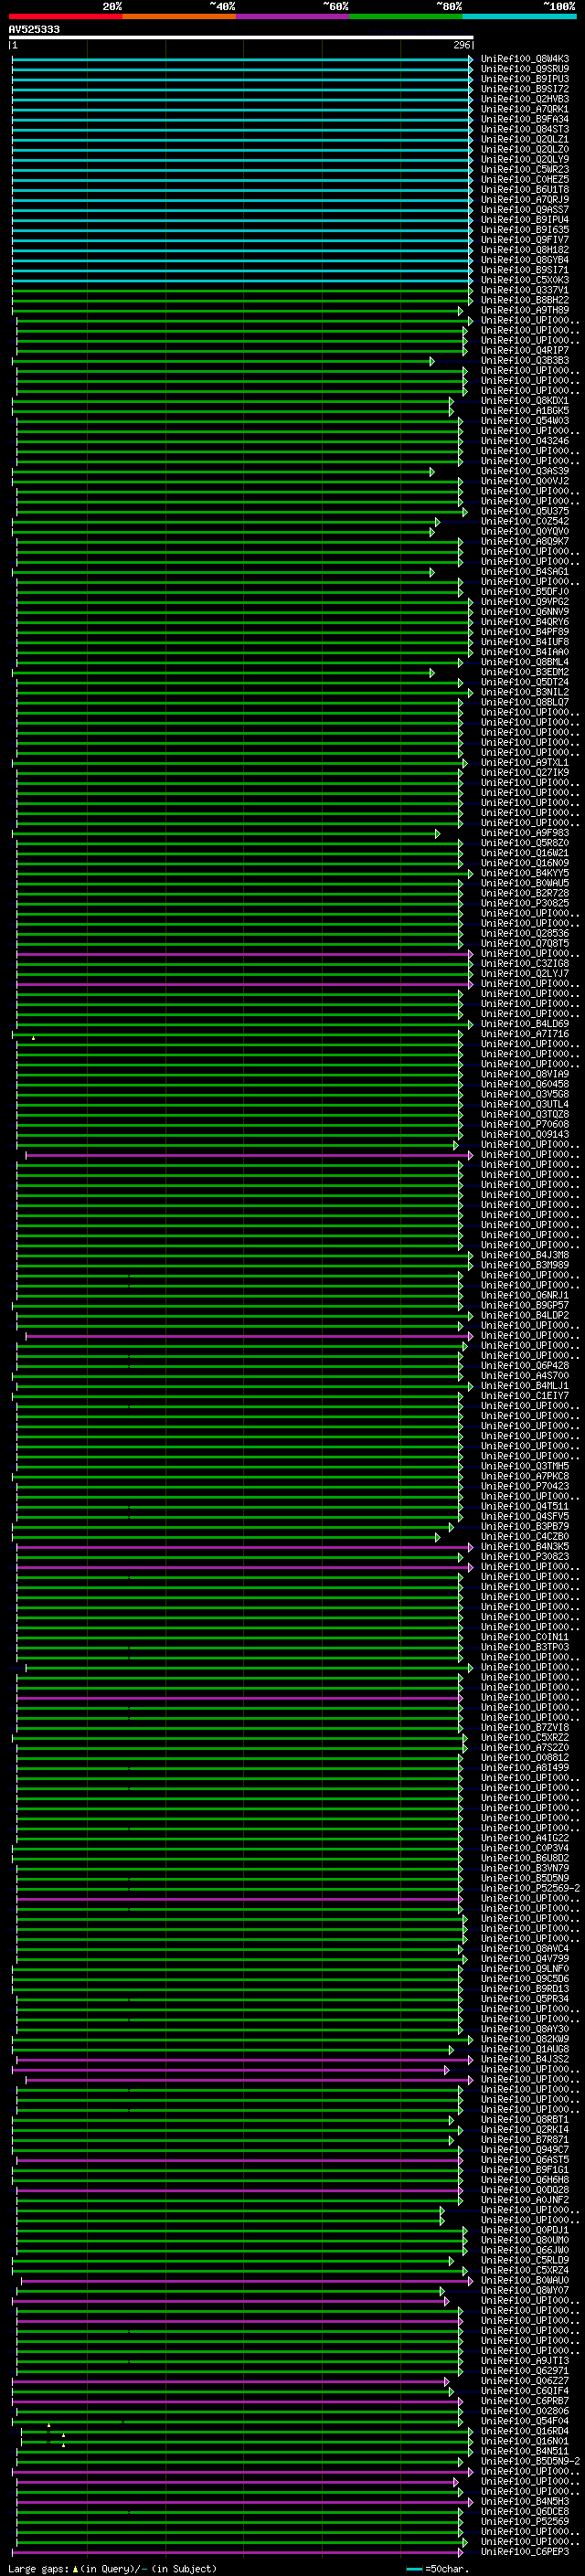Select hit UniRef100_Q8KDX1
Image resolution: width=585 pixels, height=2576 pixels.
click(x=524, y=401)
